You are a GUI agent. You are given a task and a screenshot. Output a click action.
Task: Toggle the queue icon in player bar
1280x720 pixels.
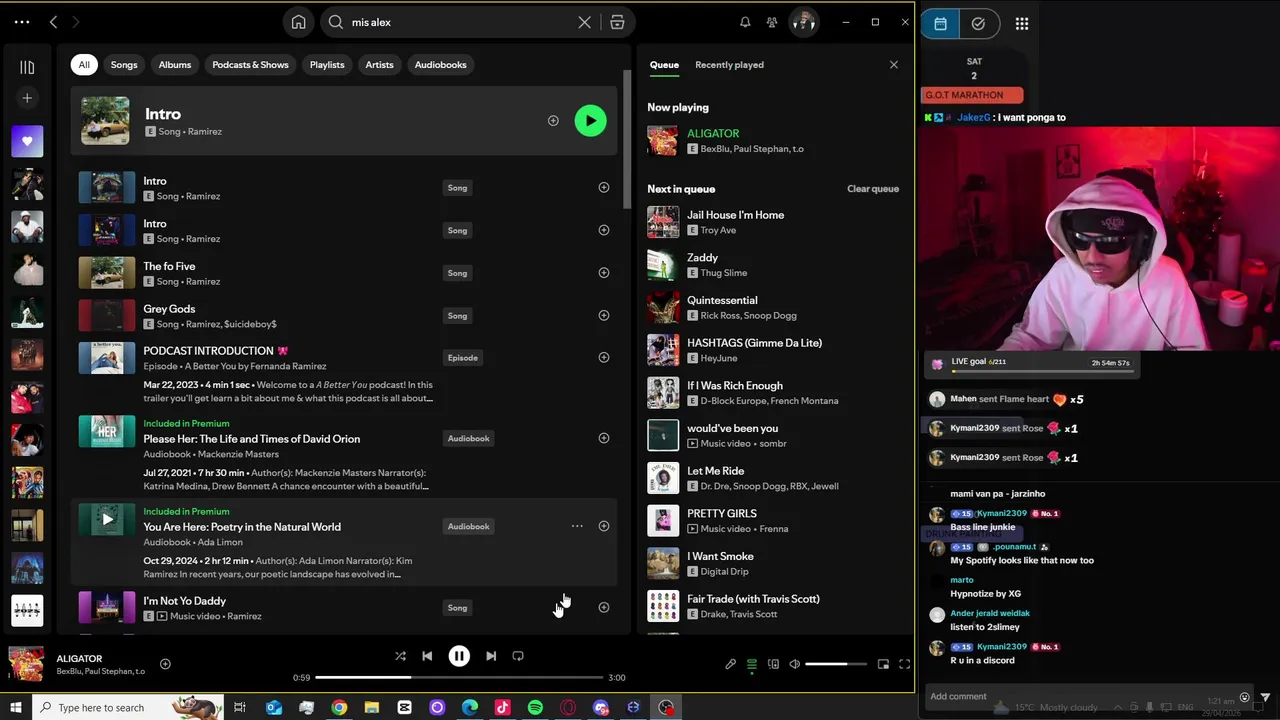tap(752, 664)
